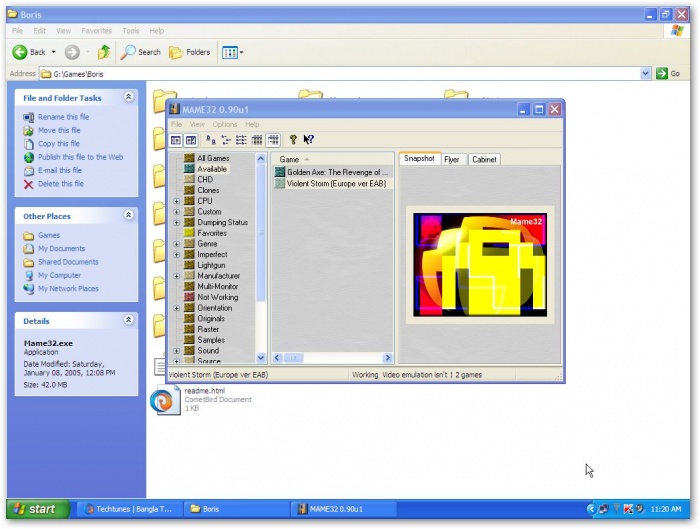
Task: Open the MAME32 File menu
Action: point(176,124)
